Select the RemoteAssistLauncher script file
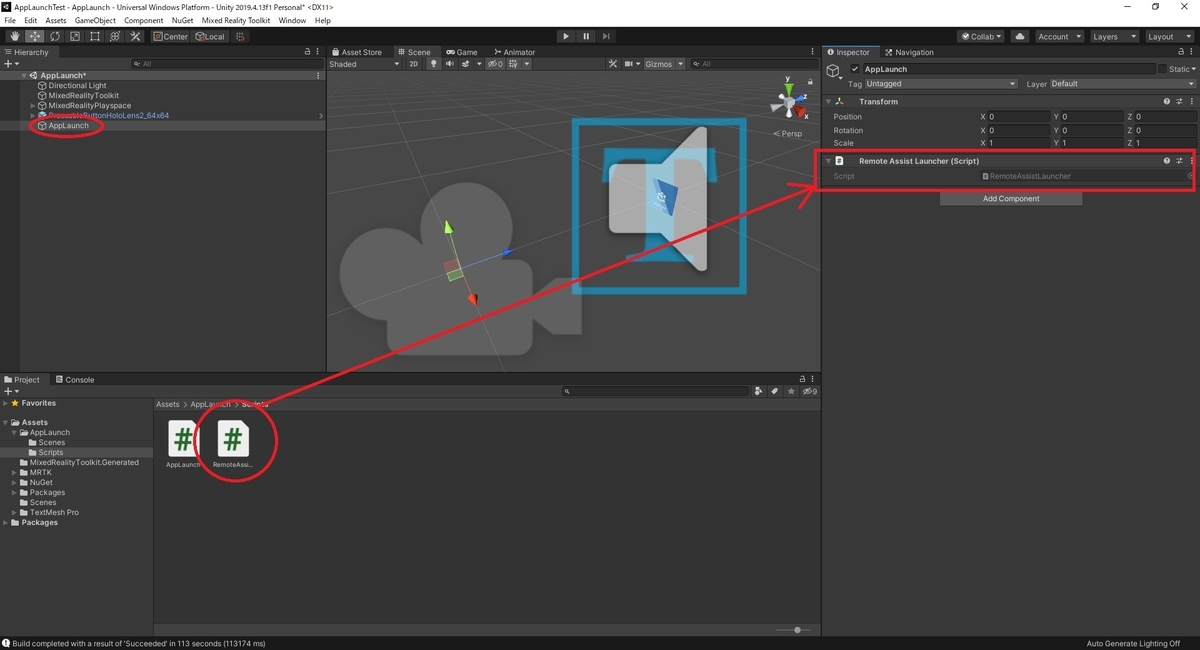The height and width of the screenshot is (650, 1200). pos(232,444)
